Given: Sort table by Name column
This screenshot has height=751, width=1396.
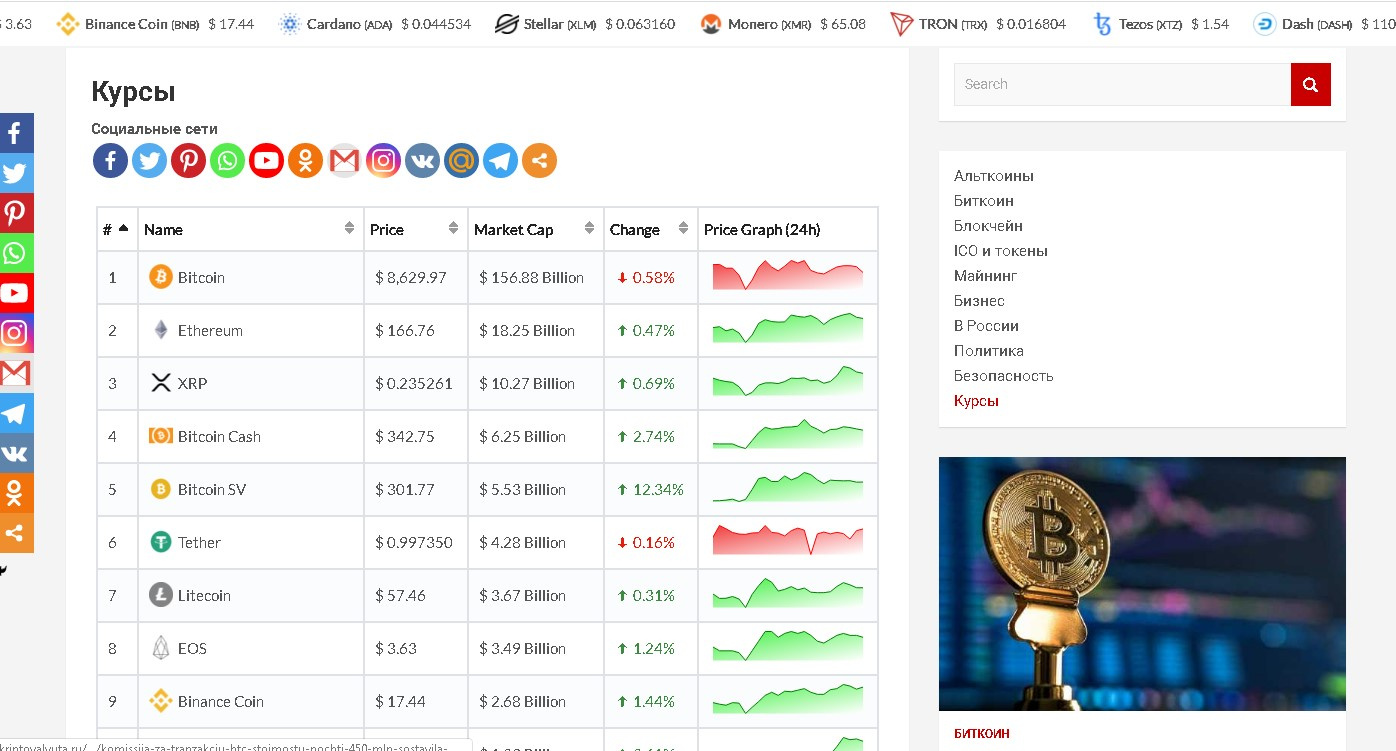Looking at the screenshot, I should [x=250, y=229].
